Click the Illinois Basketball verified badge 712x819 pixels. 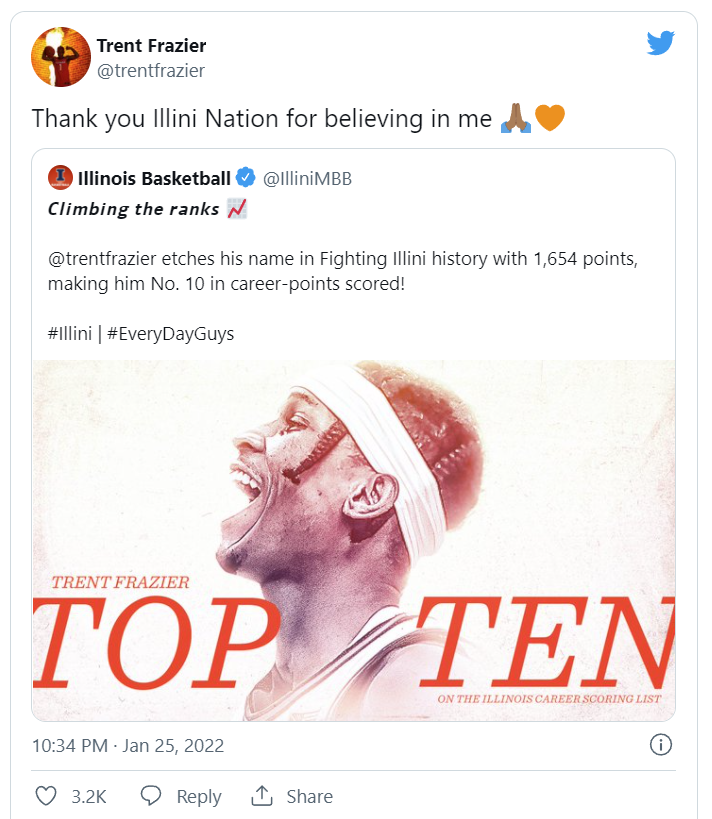(246, 179)
